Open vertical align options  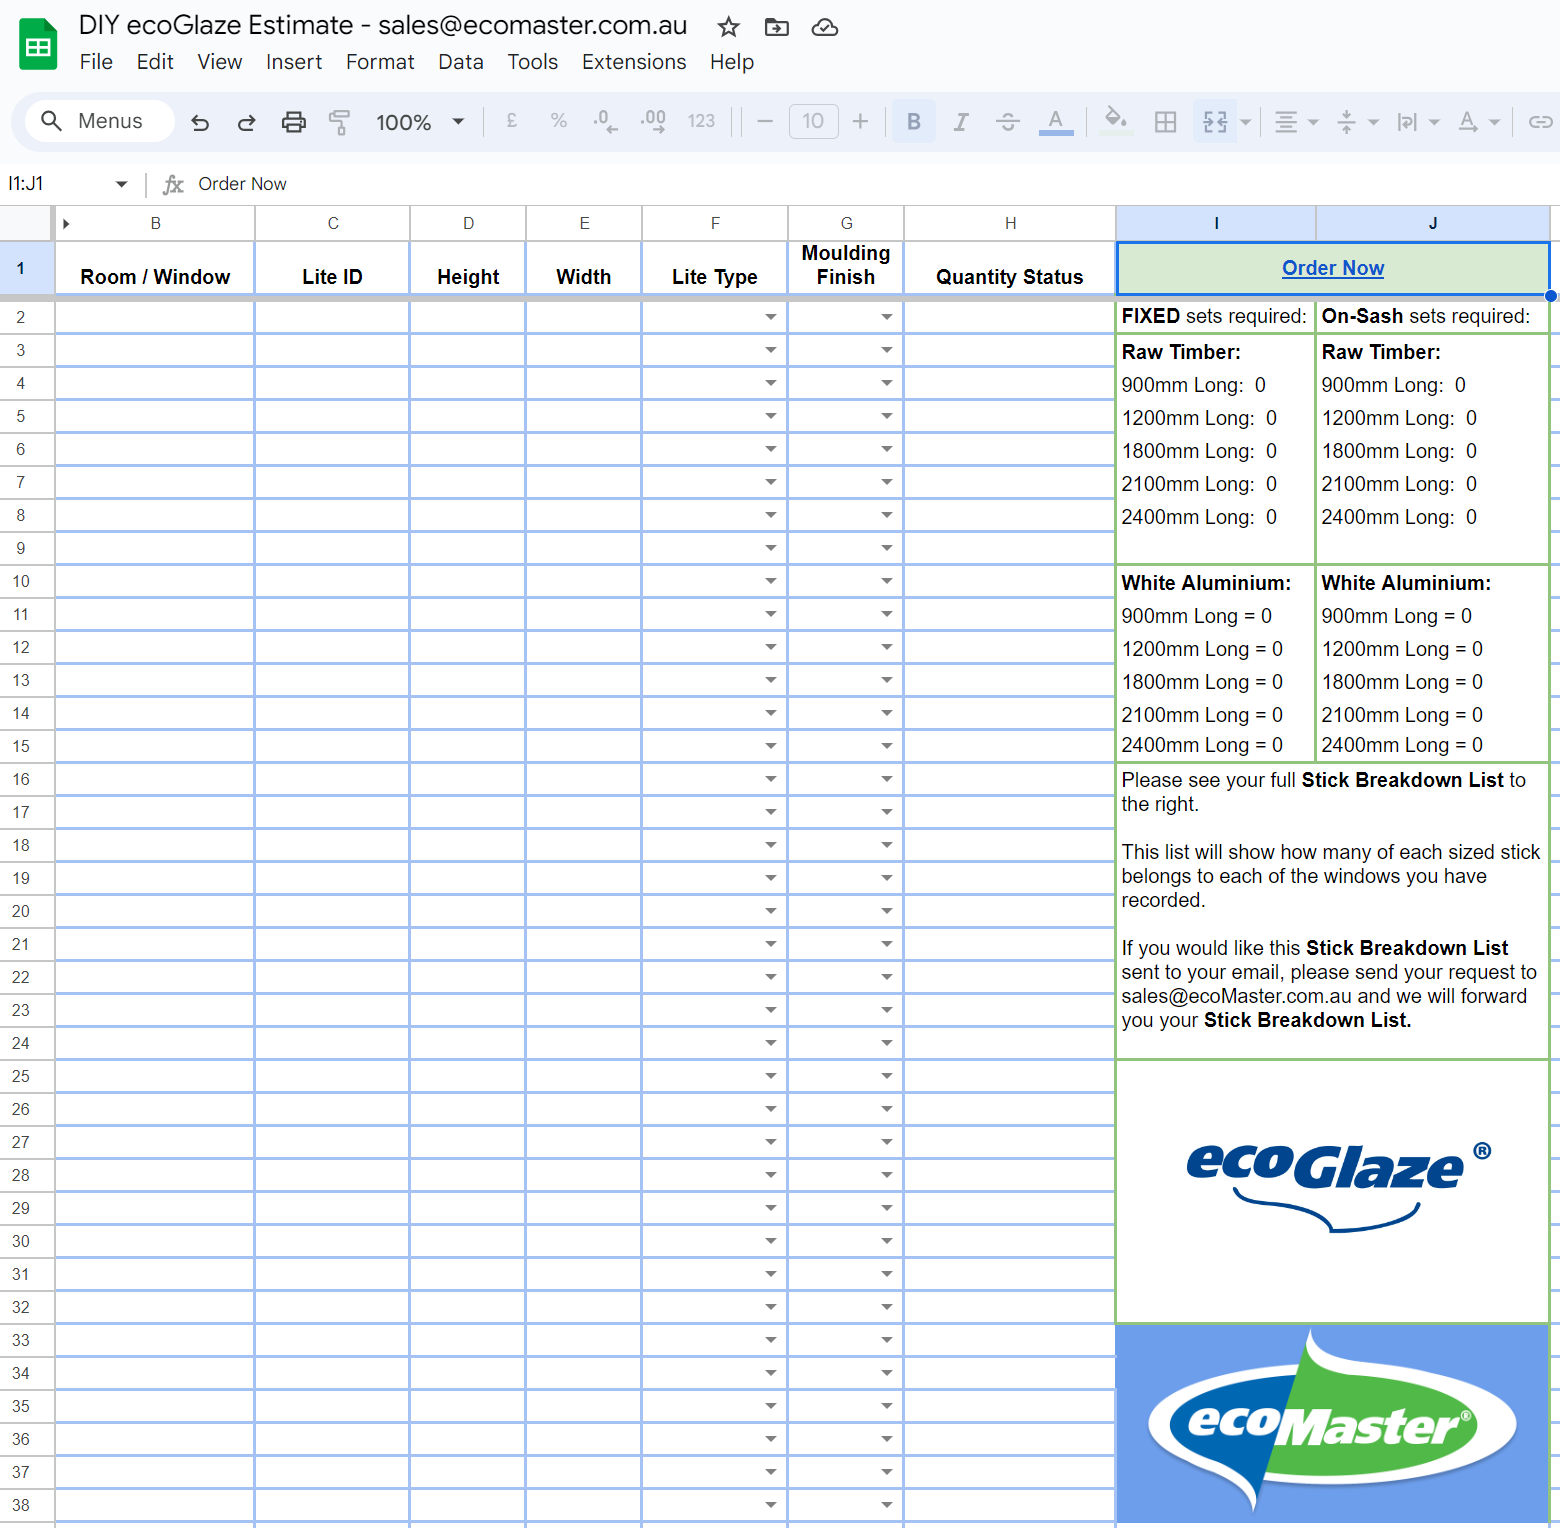click(1357, 122)
